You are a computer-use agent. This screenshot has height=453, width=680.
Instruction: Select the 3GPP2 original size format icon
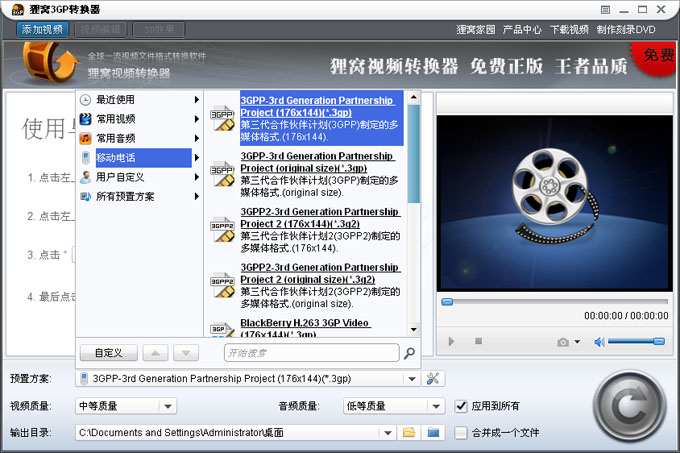coord(222,285)
